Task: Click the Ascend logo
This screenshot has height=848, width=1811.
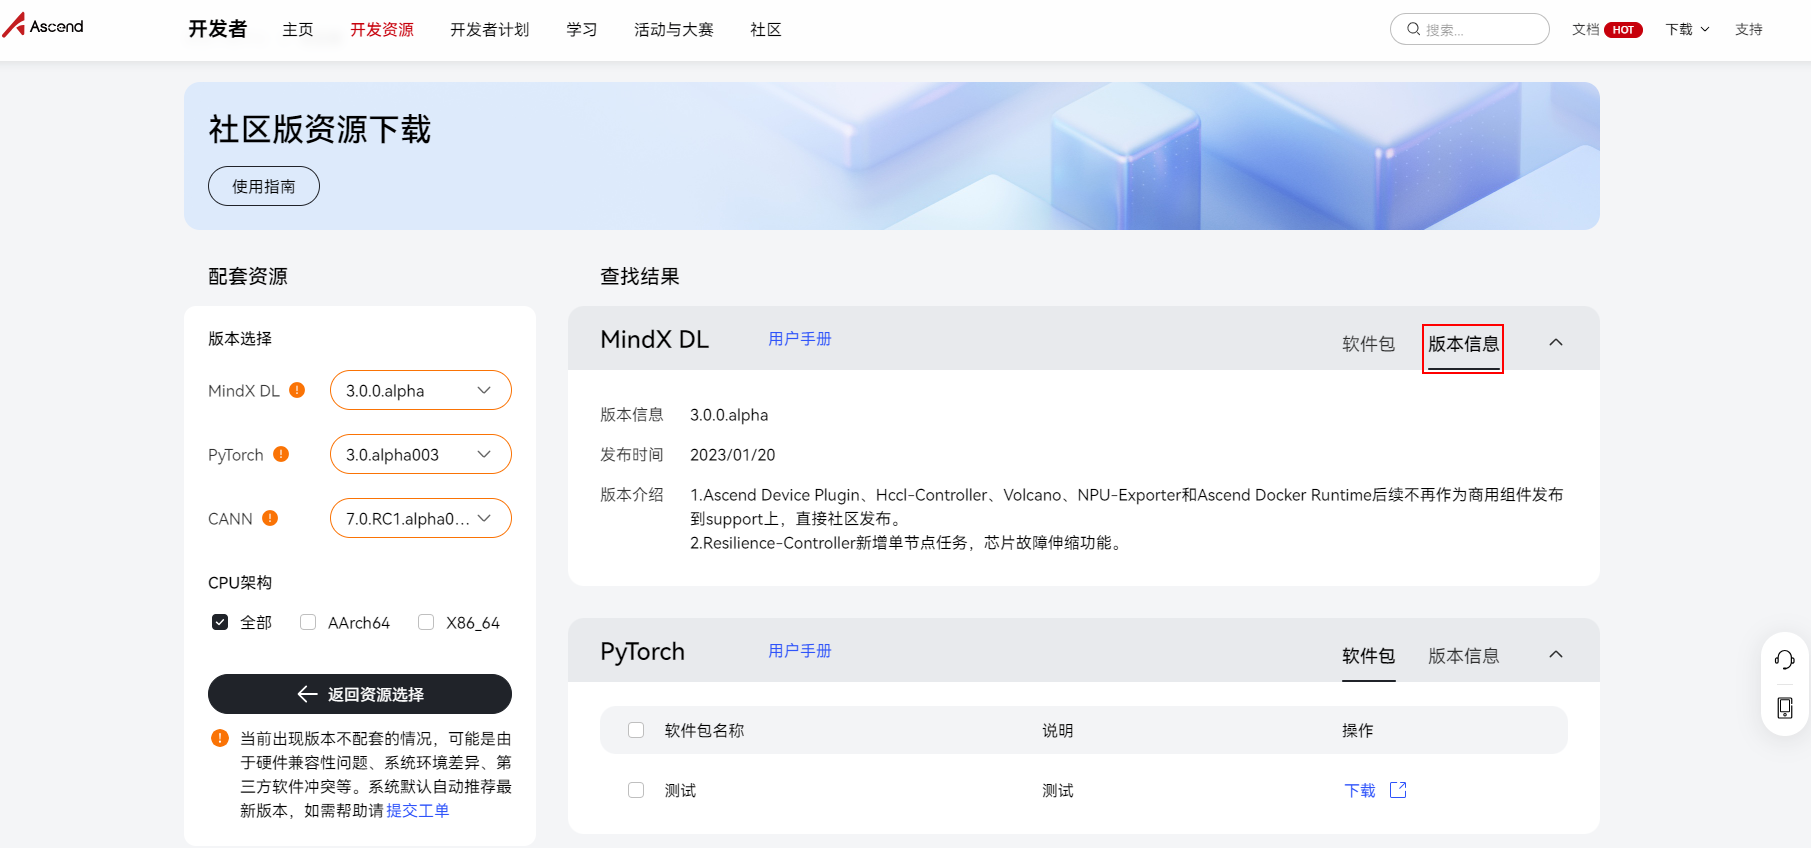Action: click(x=43, y=25)
